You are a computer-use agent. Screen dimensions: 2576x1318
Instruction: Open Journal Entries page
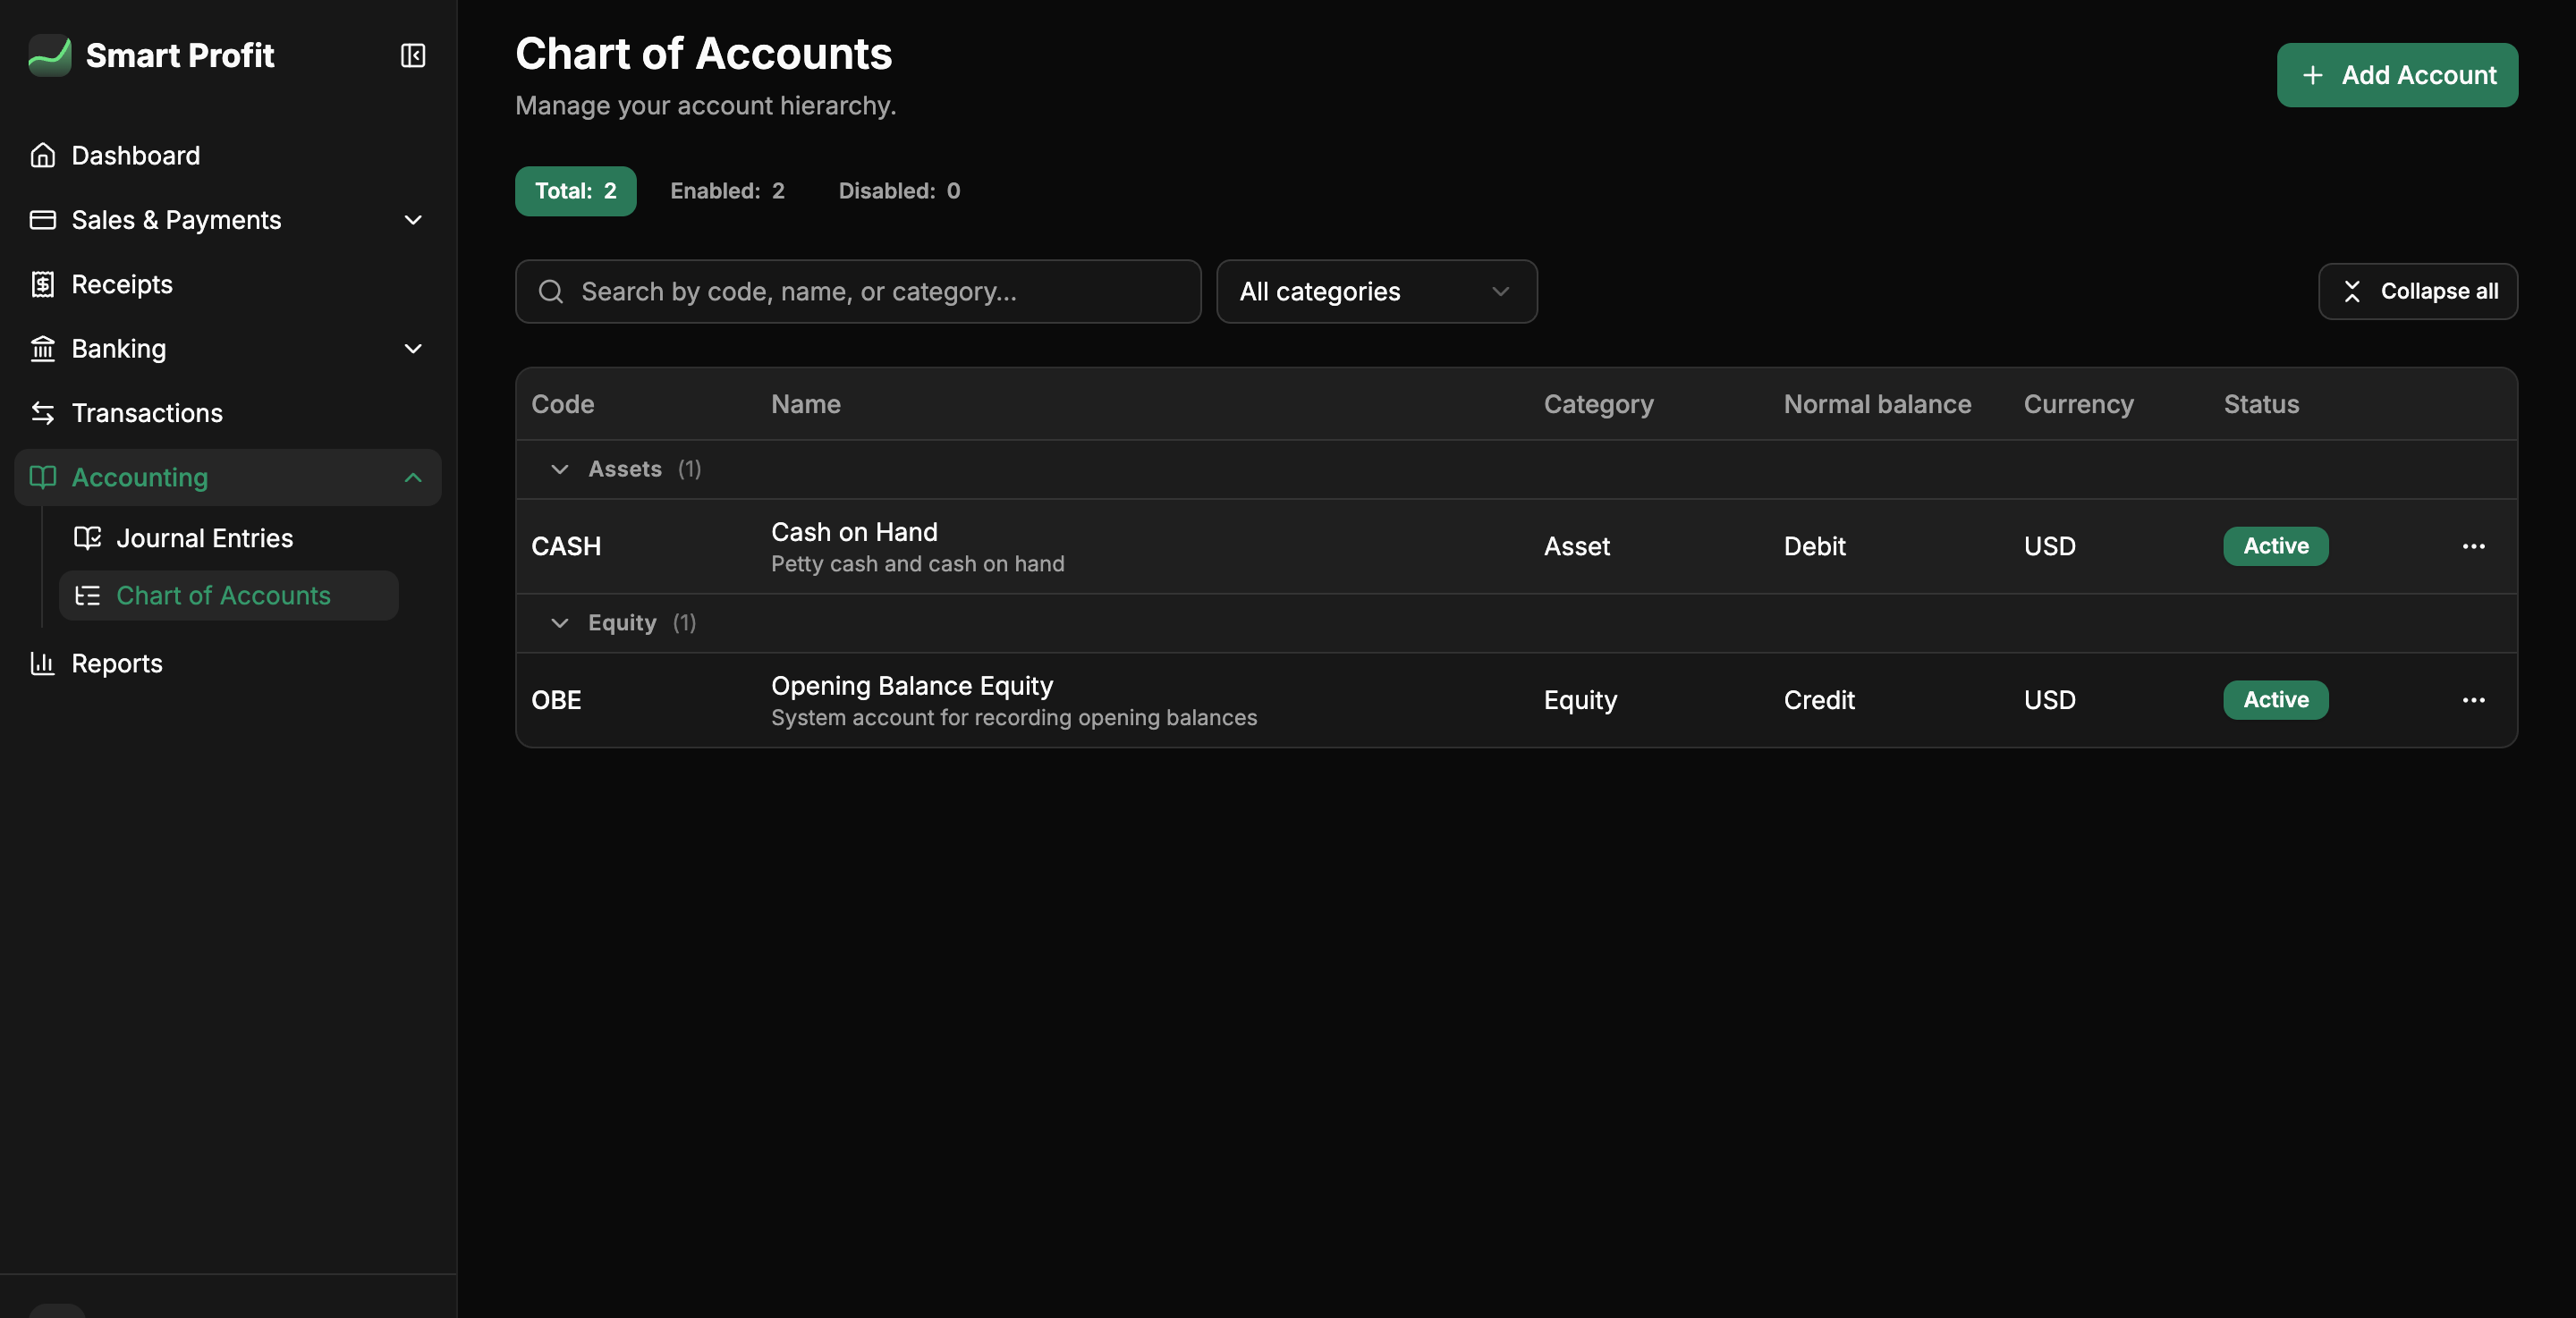click(228, 538)
